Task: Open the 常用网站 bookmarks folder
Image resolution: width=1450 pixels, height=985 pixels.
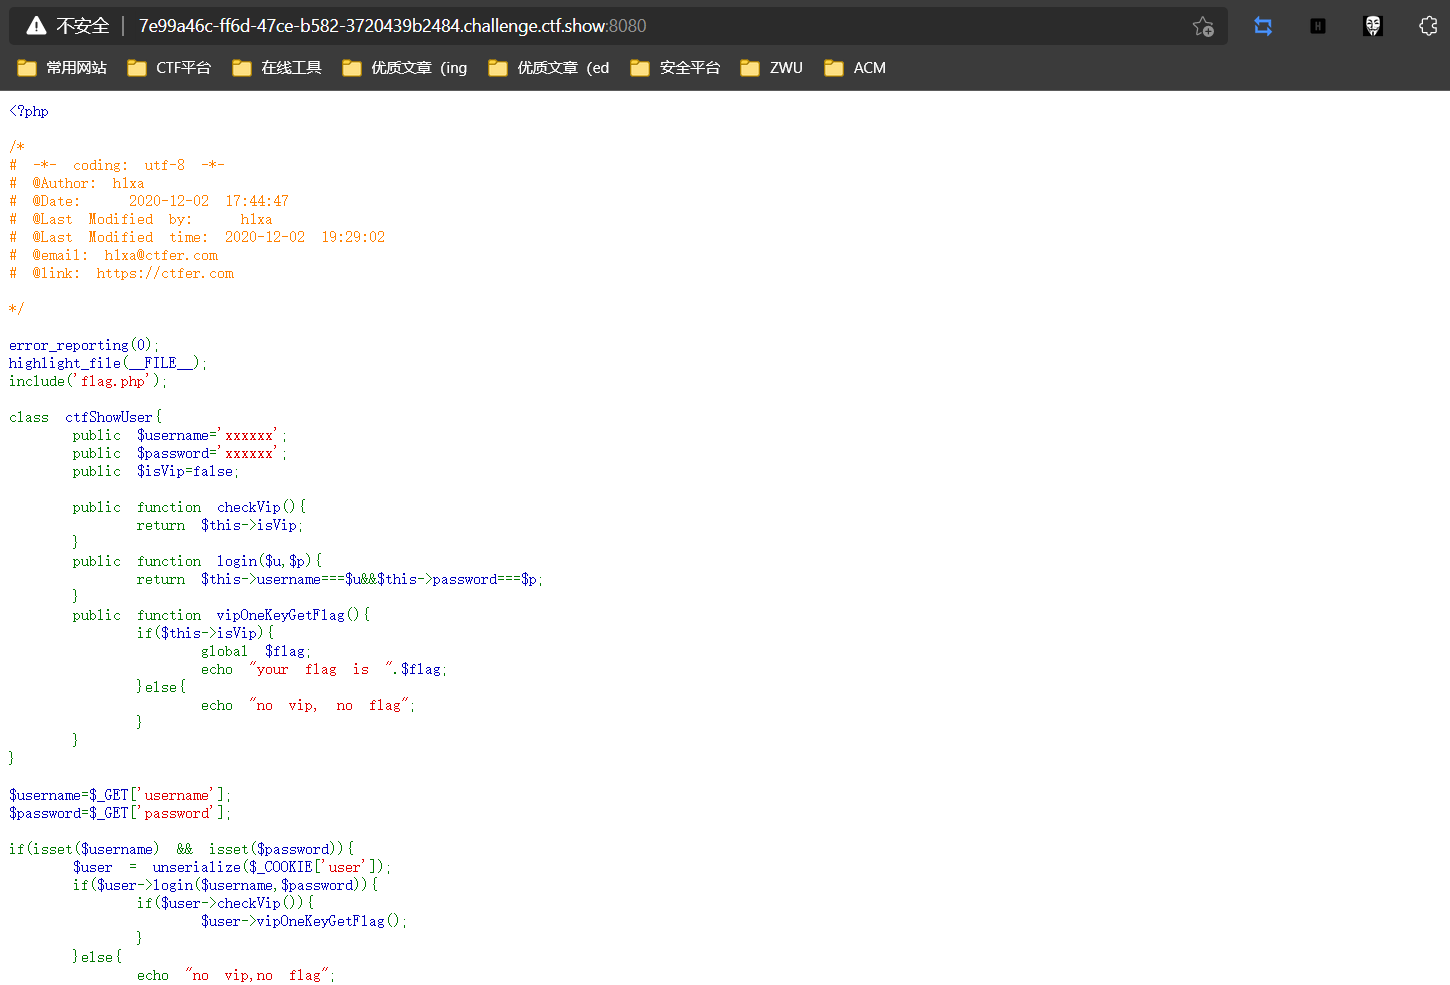Action: tap(62, 68)
